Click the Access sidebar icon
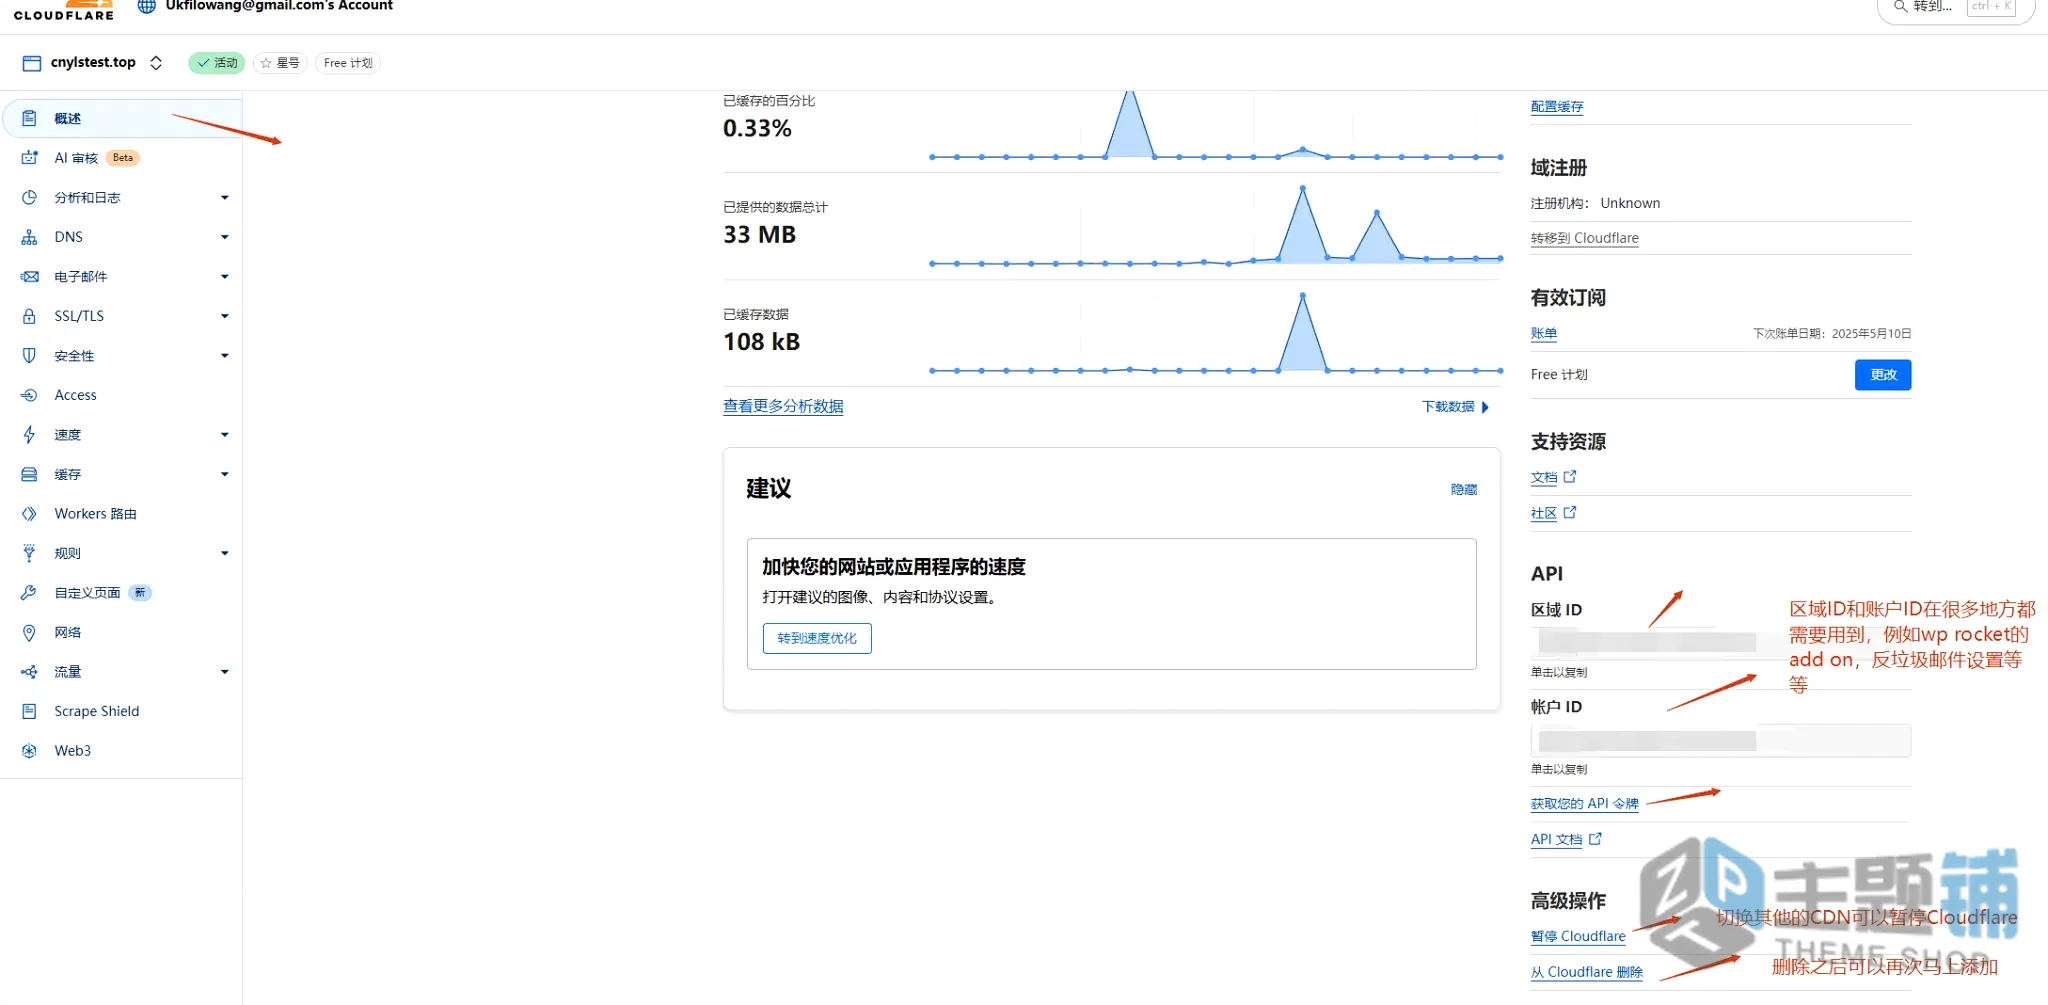This screenshot has height=1005, width=2048. pos(29,395)
